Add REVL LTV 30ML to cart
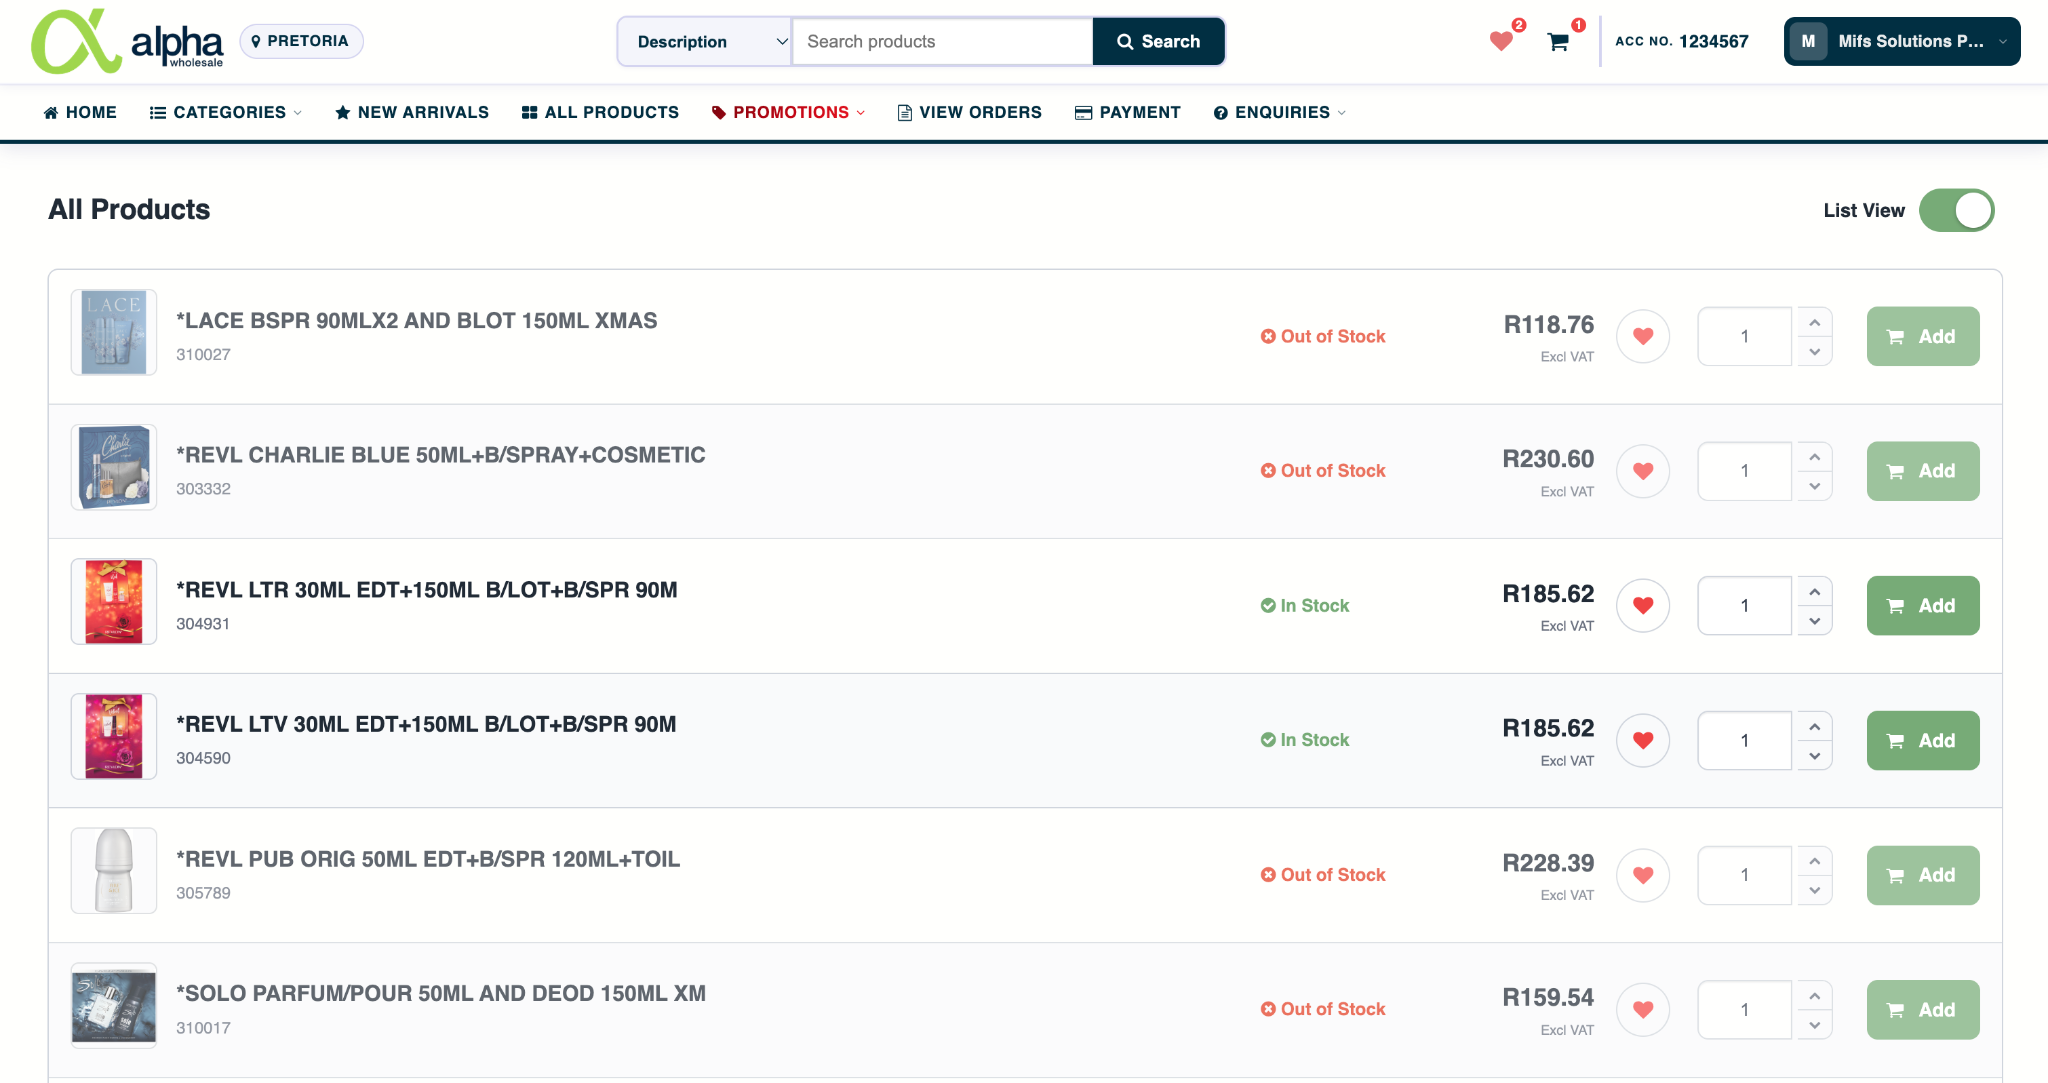The width and height of the screenshot is (2048, 1083). point(1922,740)
